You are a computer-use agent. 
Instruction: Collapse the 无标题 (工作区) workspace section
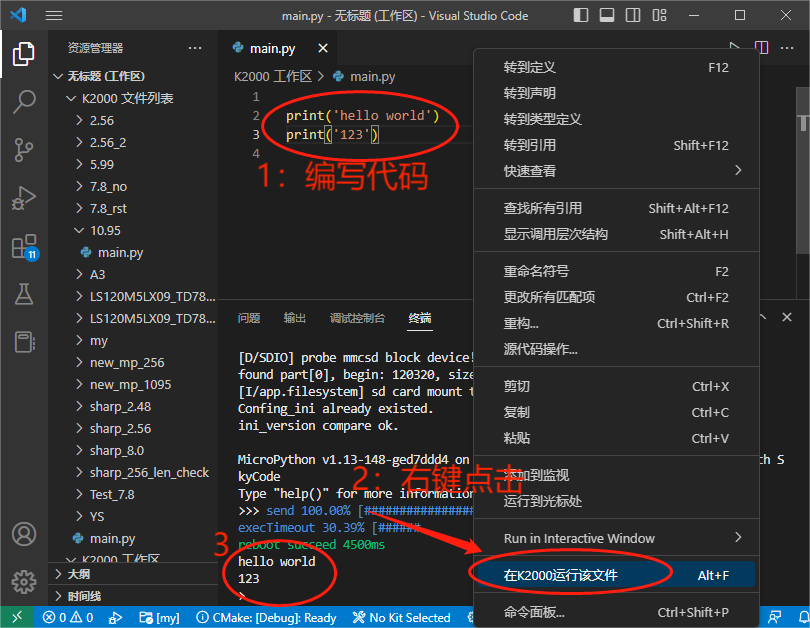(x=133, y=76)
